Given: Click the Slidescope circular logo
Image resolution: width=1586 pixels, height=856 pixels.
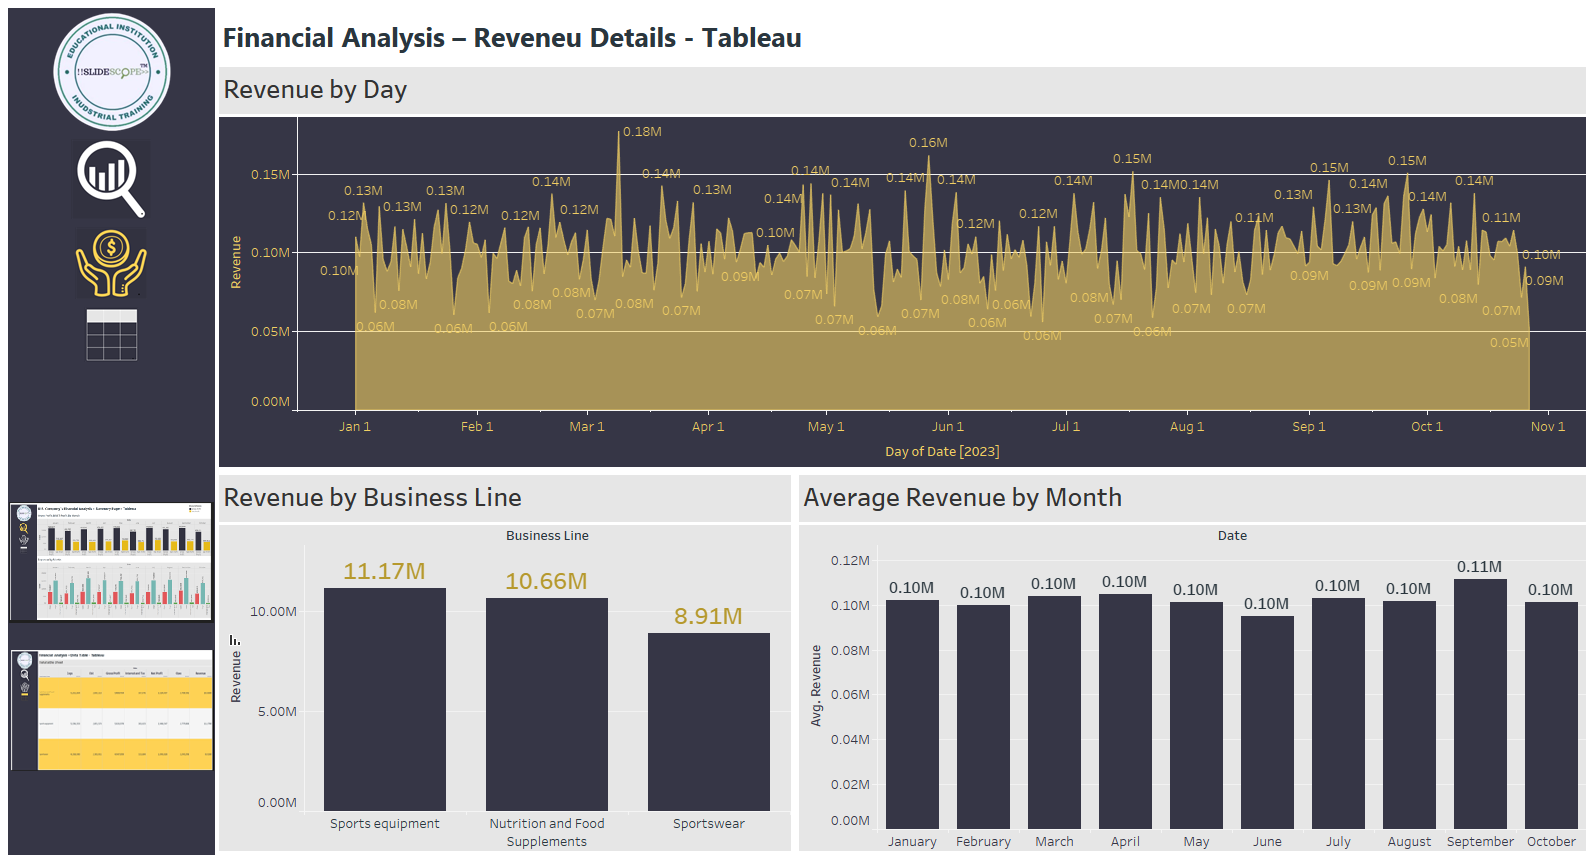Looking at the screenshot, I should click(112, 72).
